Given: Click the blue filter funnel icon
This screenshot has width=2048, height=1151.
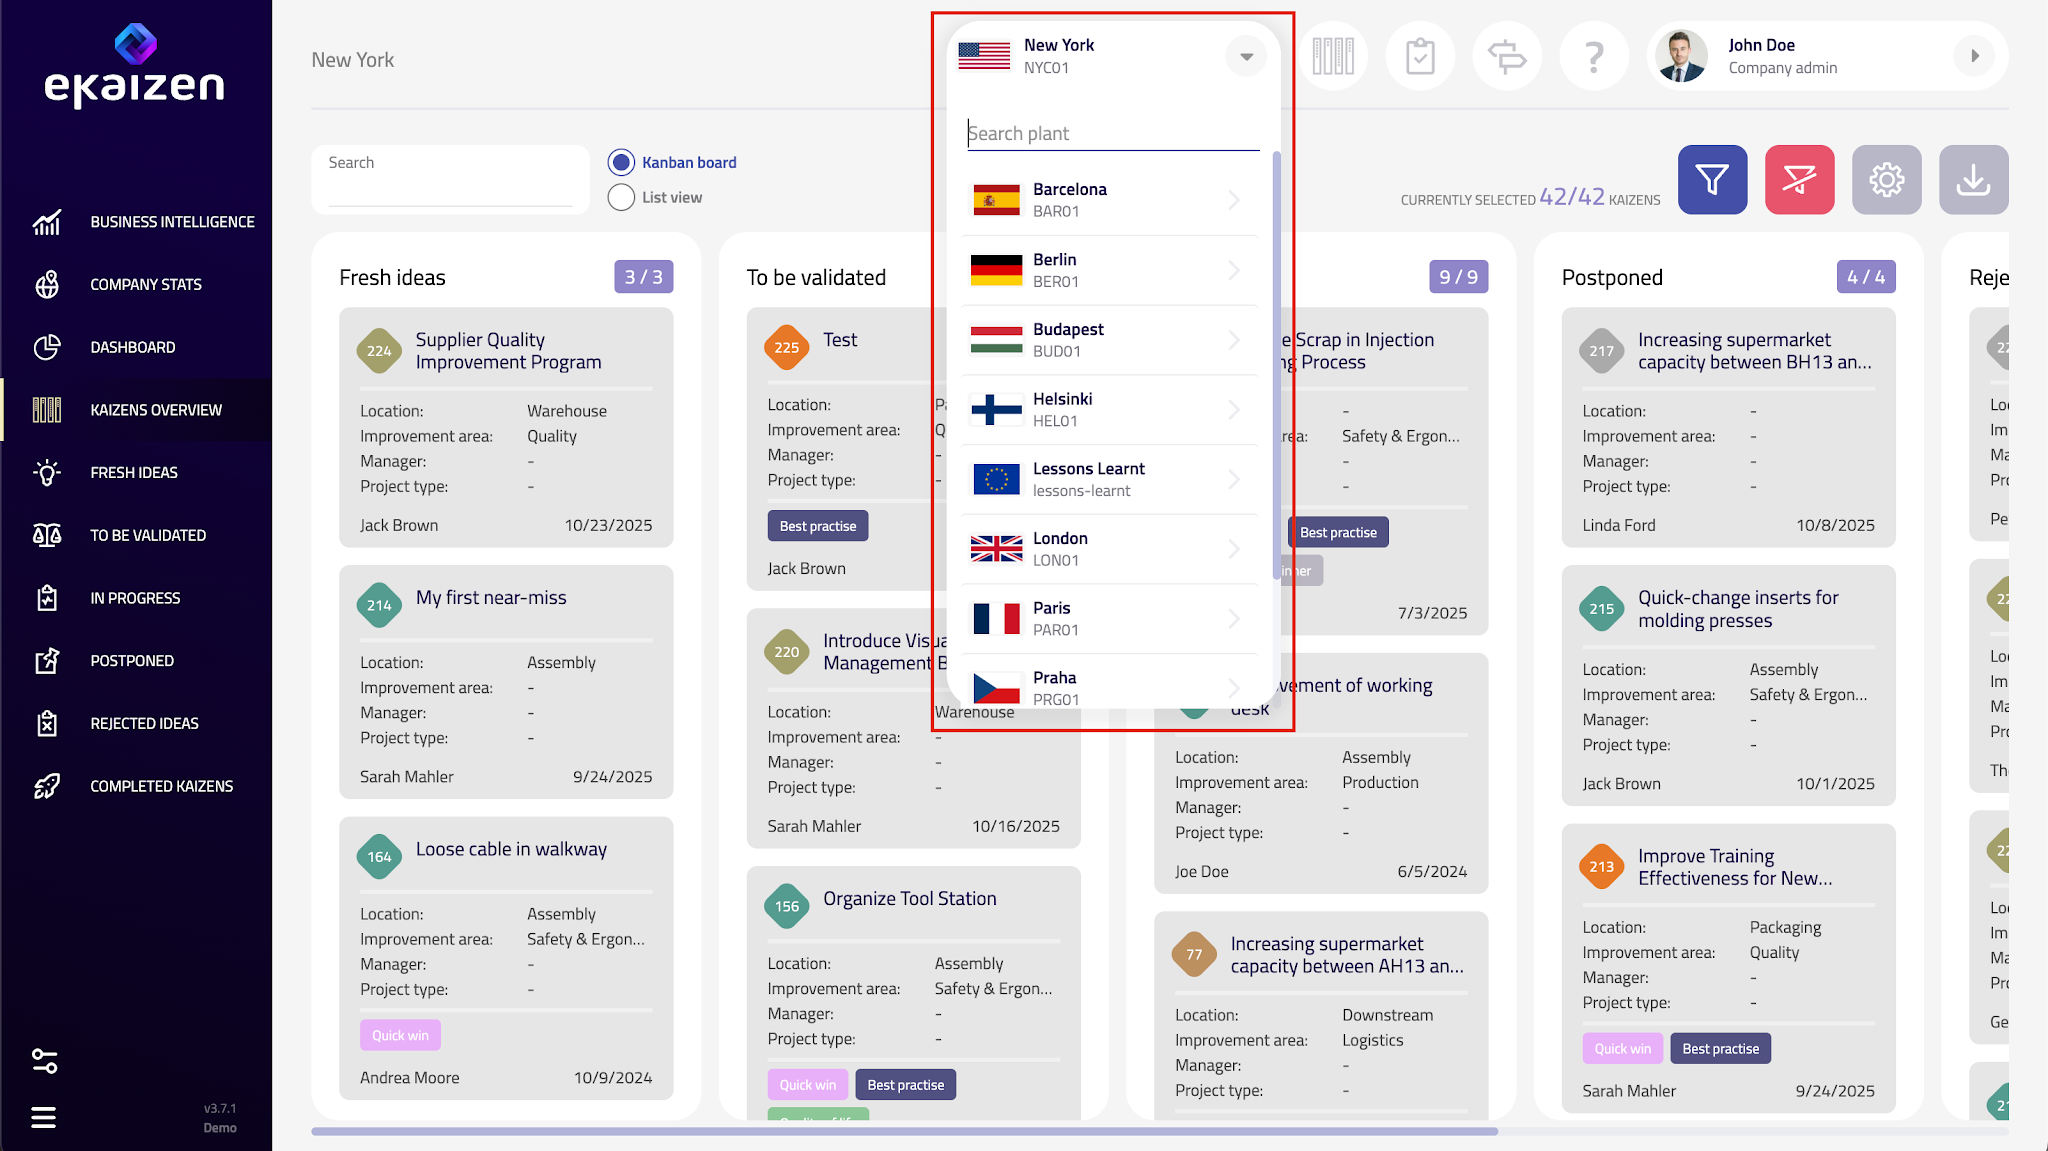Looking at the screenshot, I should (1712, 180).
